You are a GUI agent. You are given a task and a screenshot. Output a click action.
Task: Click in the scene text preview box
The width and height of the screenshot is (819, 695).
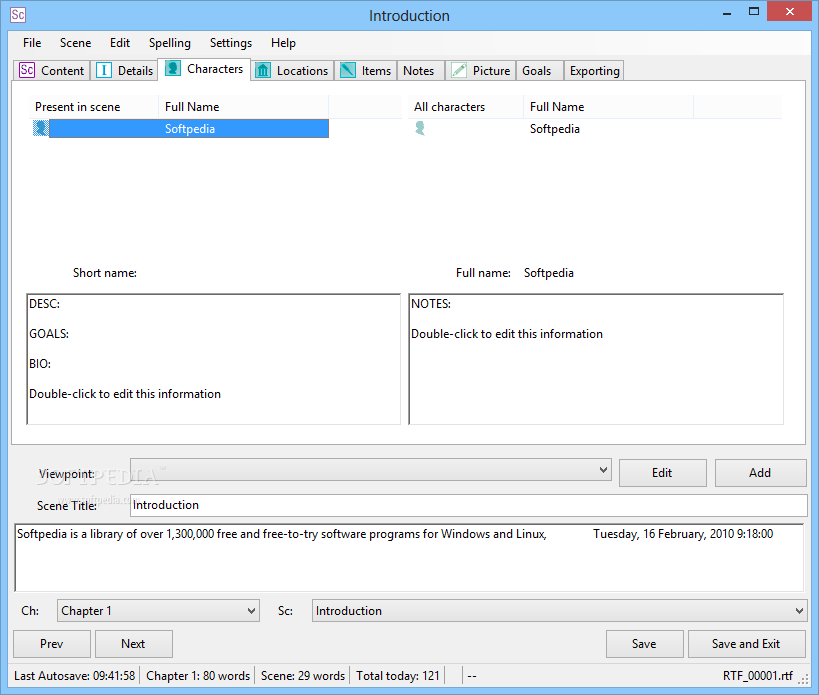pos(409,557)
